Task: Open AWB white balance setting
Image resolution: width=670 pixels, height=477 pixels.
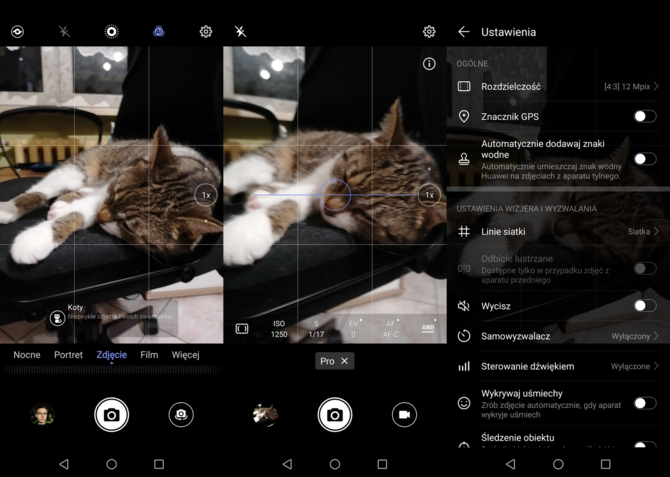Action: (x=428, y=328)
